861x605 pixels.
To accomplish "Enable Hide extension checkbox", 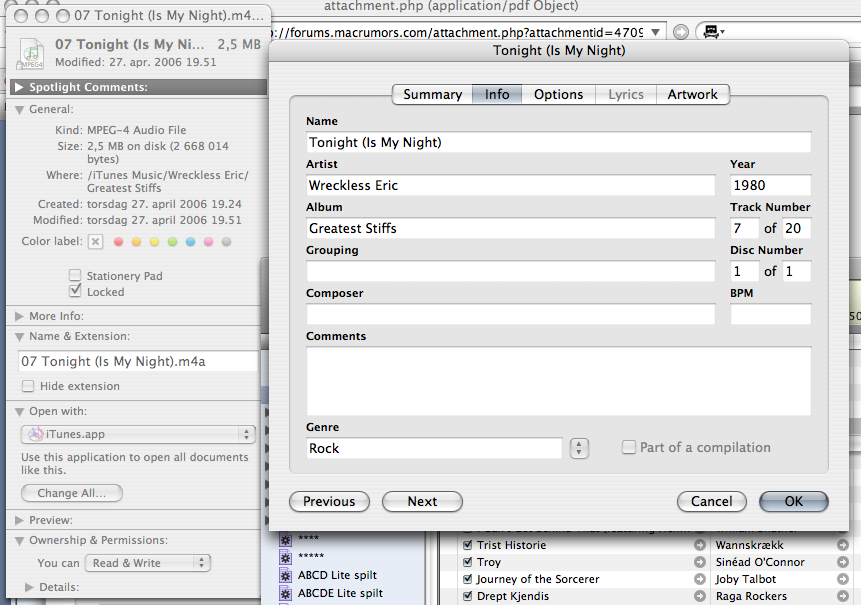I will coord(28,386).
